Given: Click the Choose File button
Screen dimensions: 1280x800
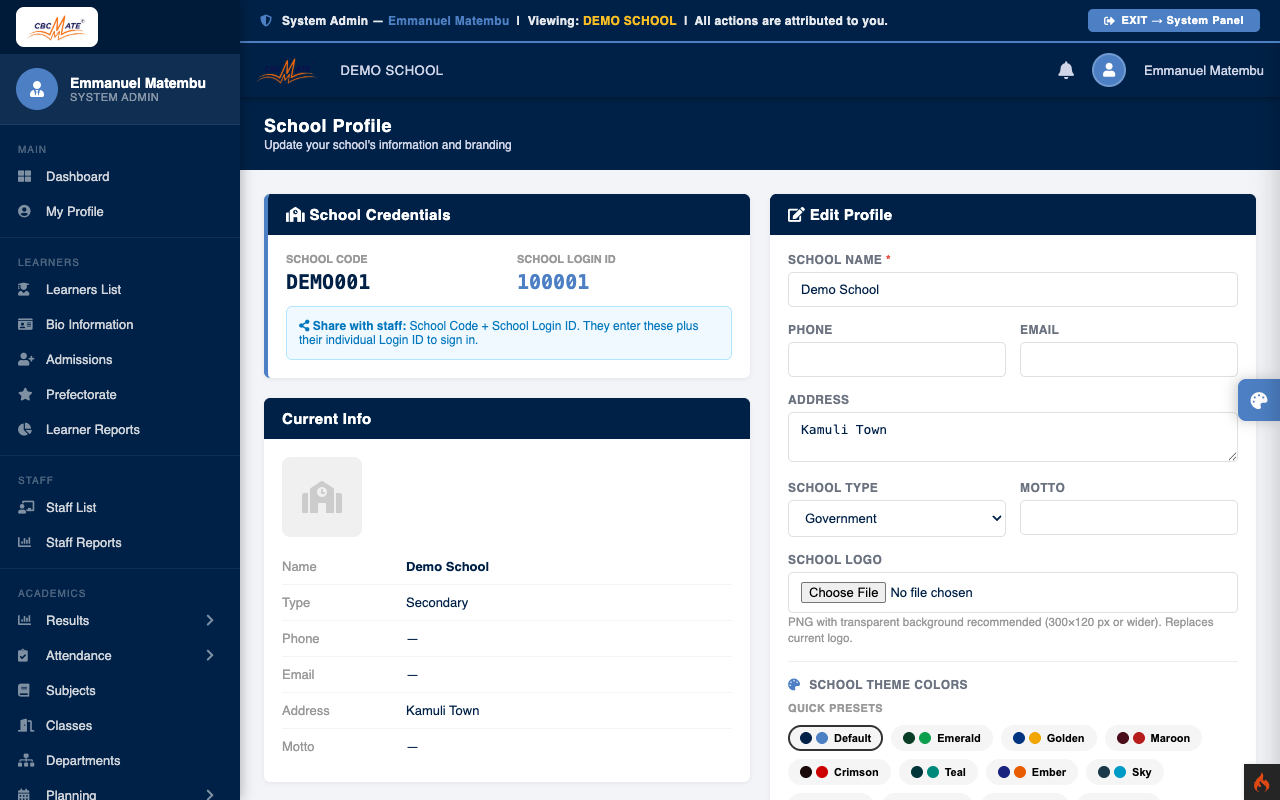Looking at the screenshot, I should click(844, 592).
